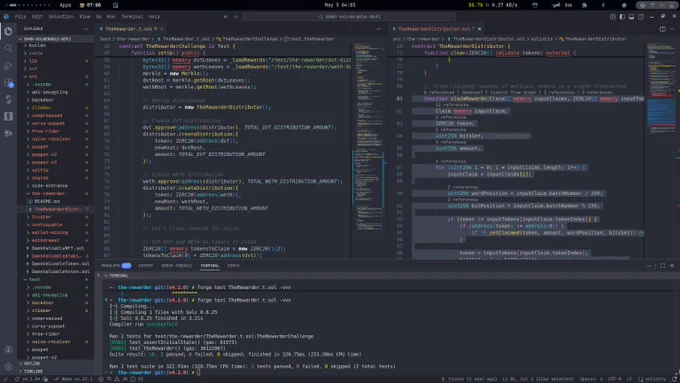Open the Accounts icon in activity bar
The width and height of the screenshot is (680, 383).
[8, 350]
